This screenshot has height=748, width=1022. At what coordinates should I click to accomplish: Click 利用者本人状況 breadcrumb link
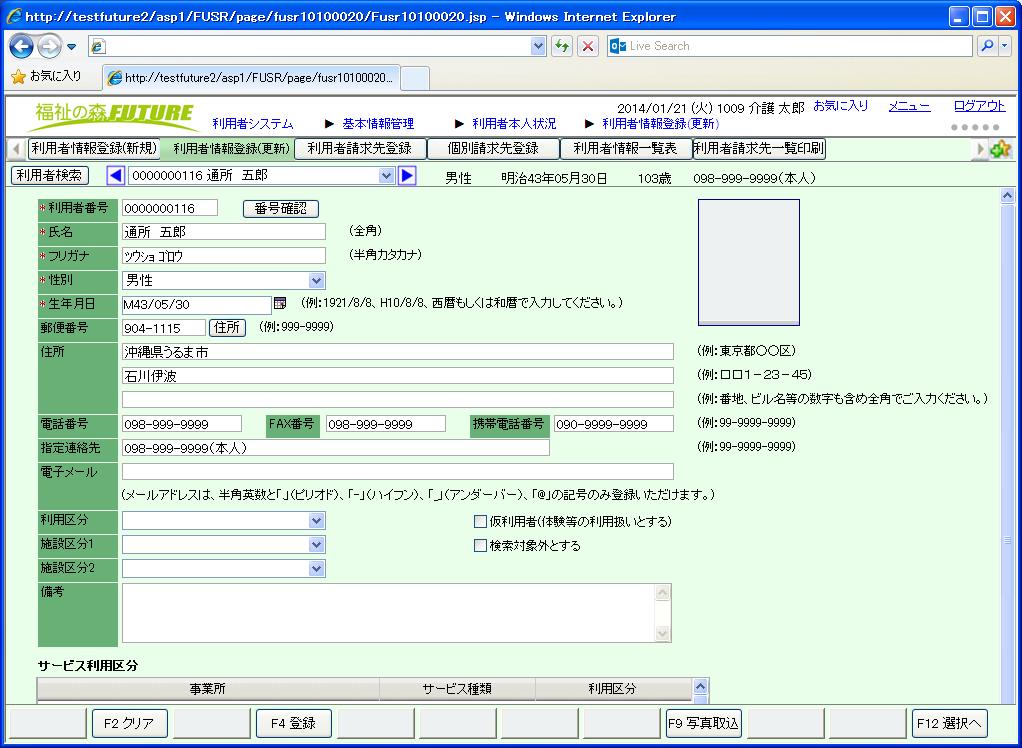tap(514, 124)
